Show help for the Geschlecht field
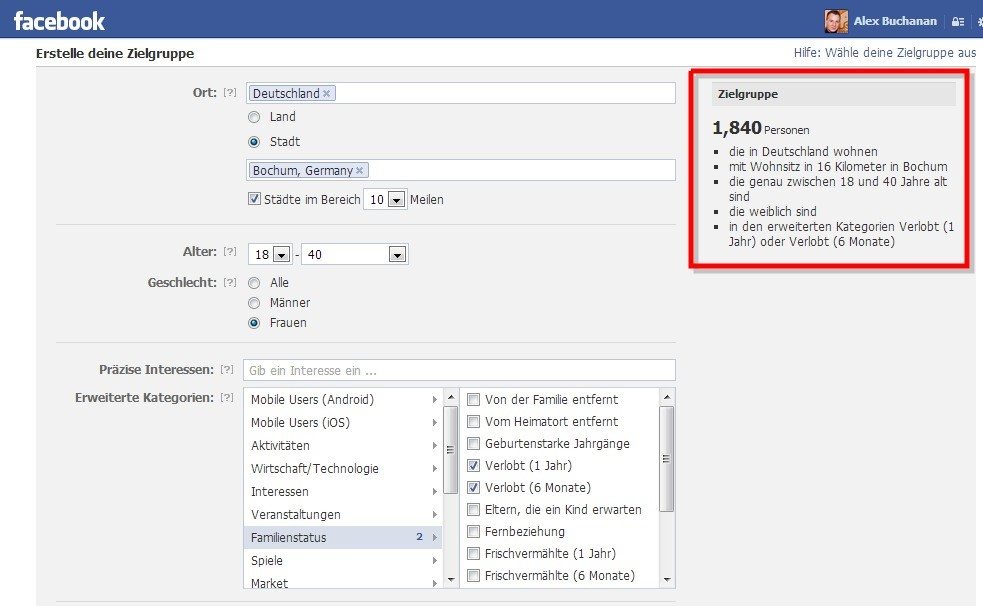983x606 pixels. click(230, 283)
